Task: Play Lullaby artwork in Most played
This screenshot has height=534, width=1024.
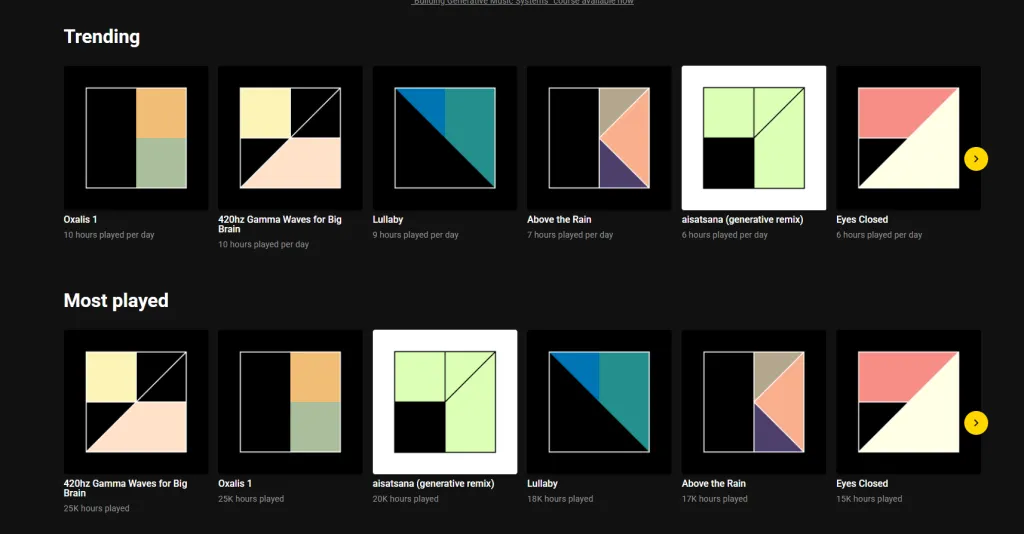Action: 599,402
